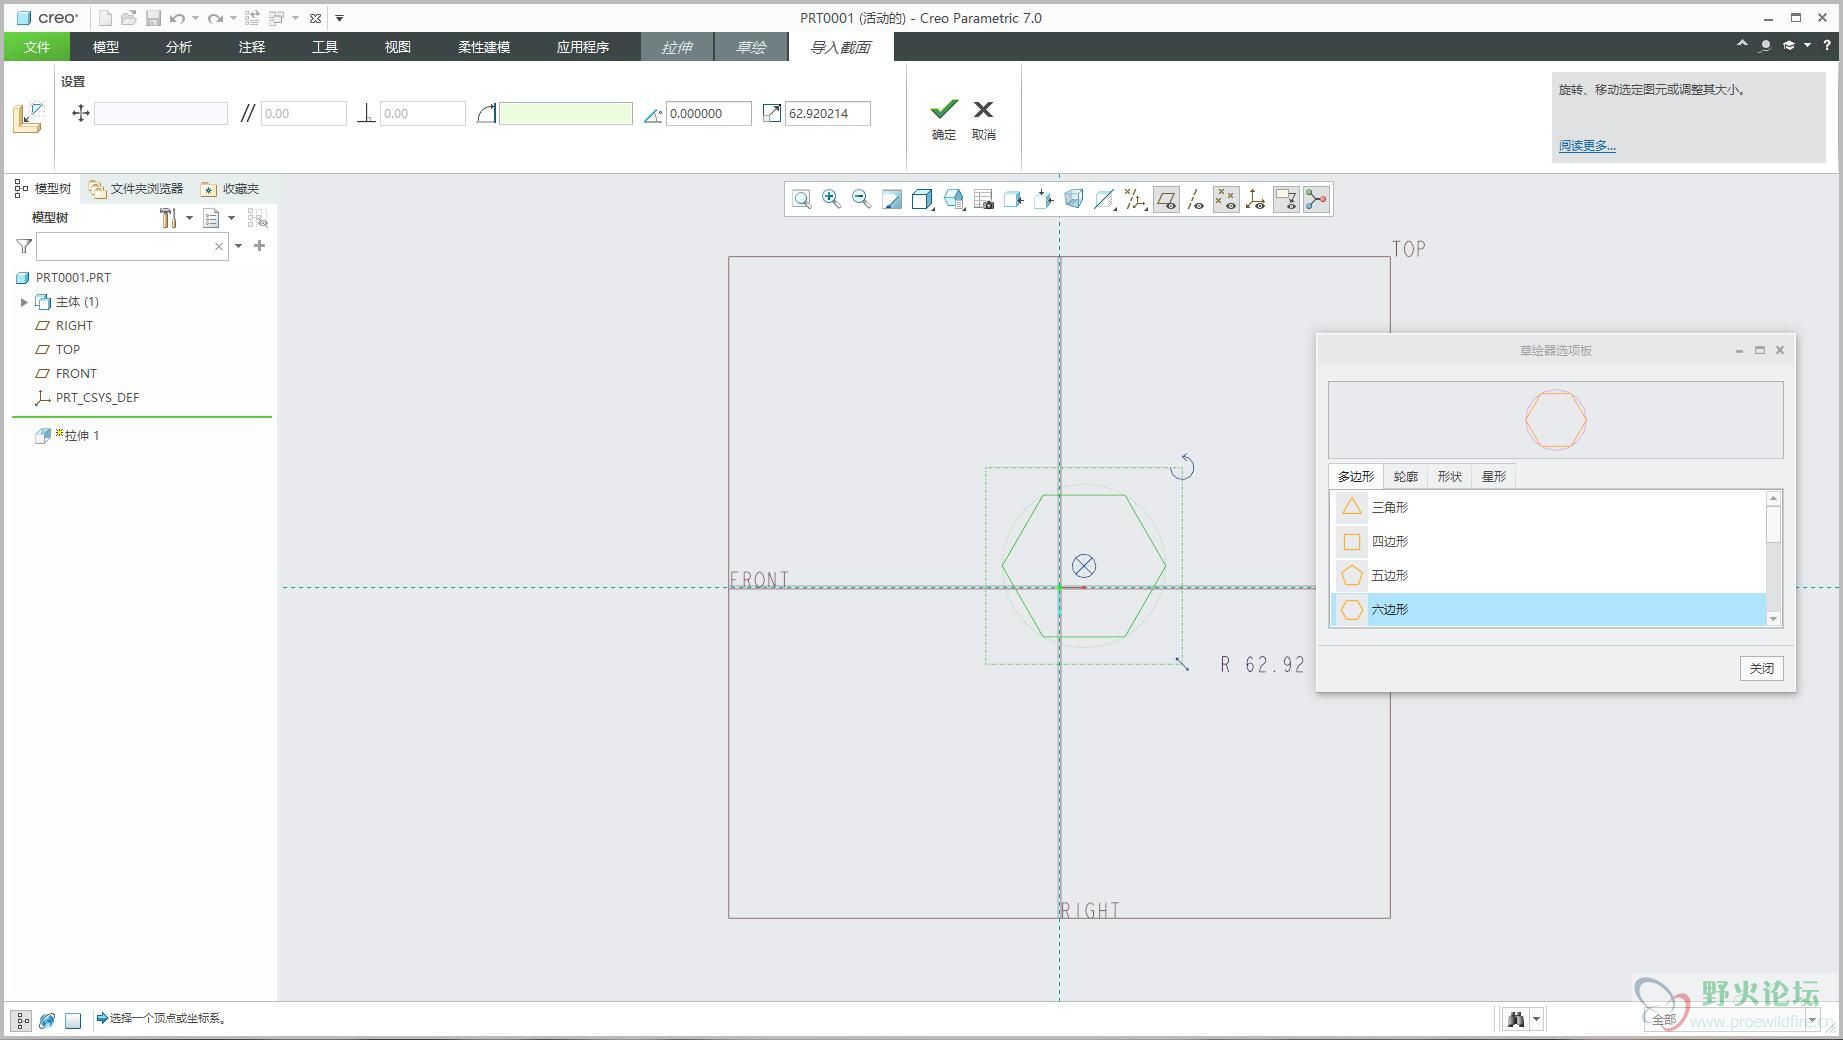Click the 确定 checkmark button
The height and width of the screenshot is (1040, 1843).
944,118
